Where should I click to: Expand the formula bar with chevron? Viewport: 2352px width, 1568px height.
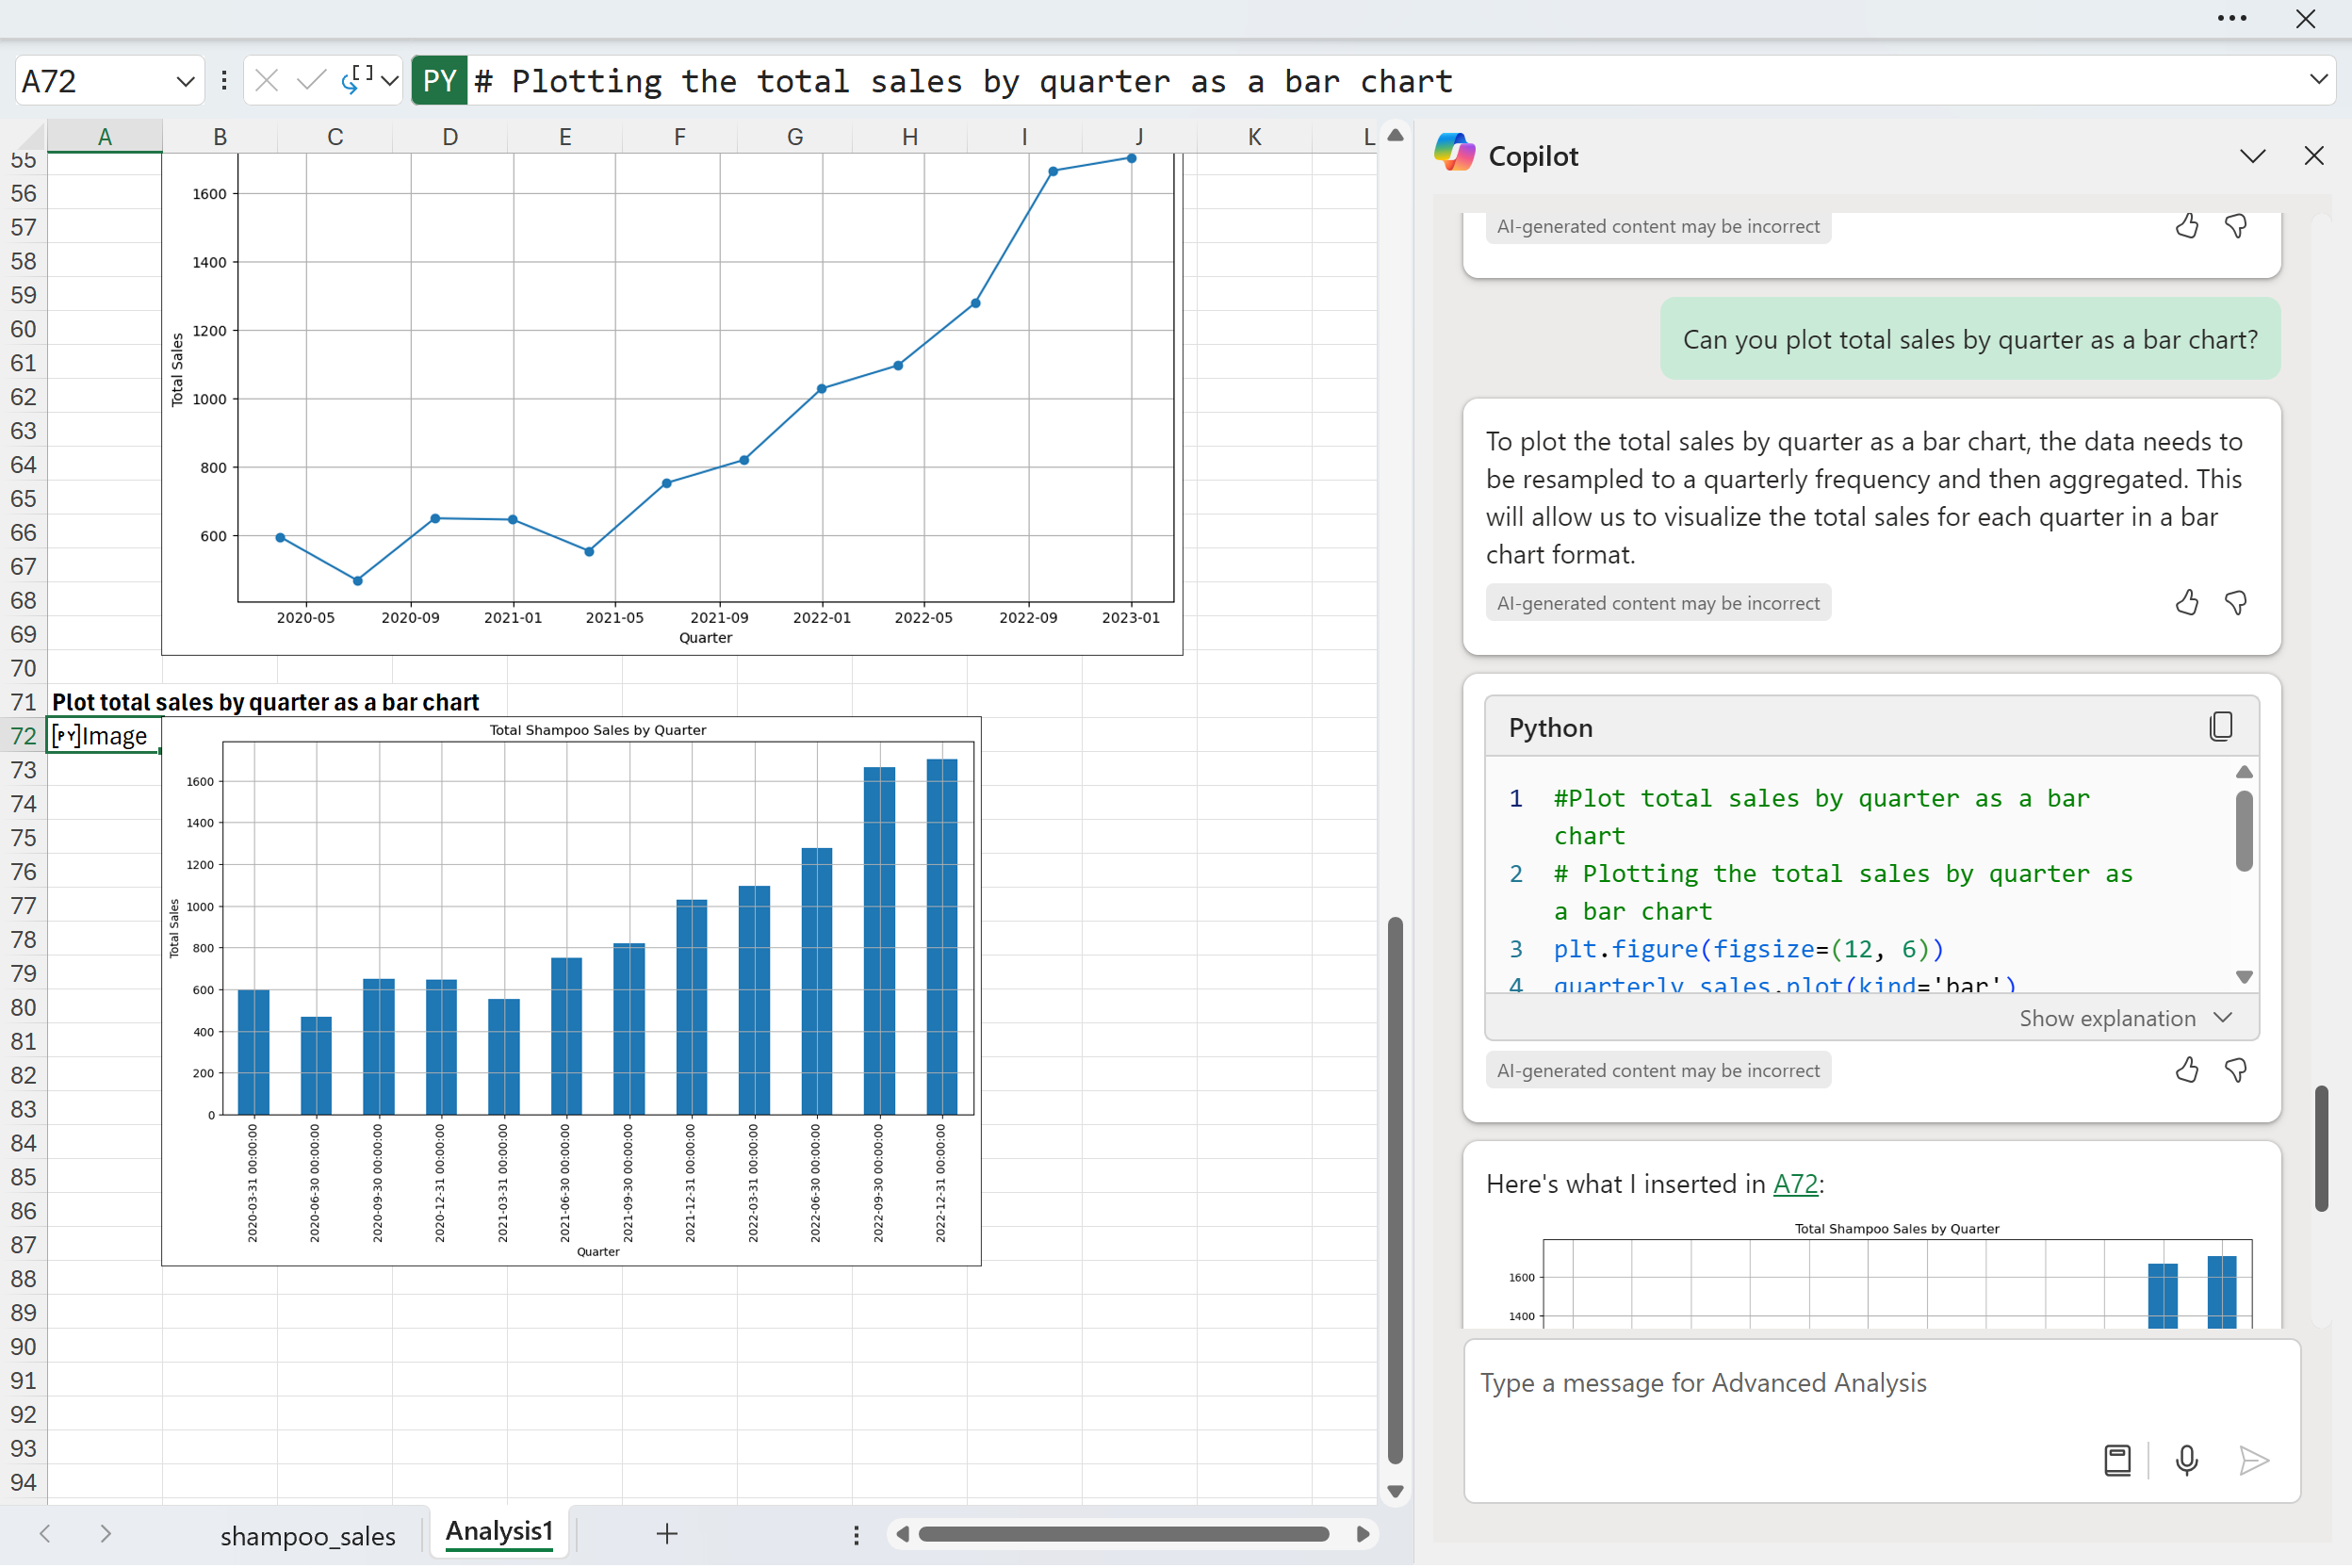tap(2318, 80)
